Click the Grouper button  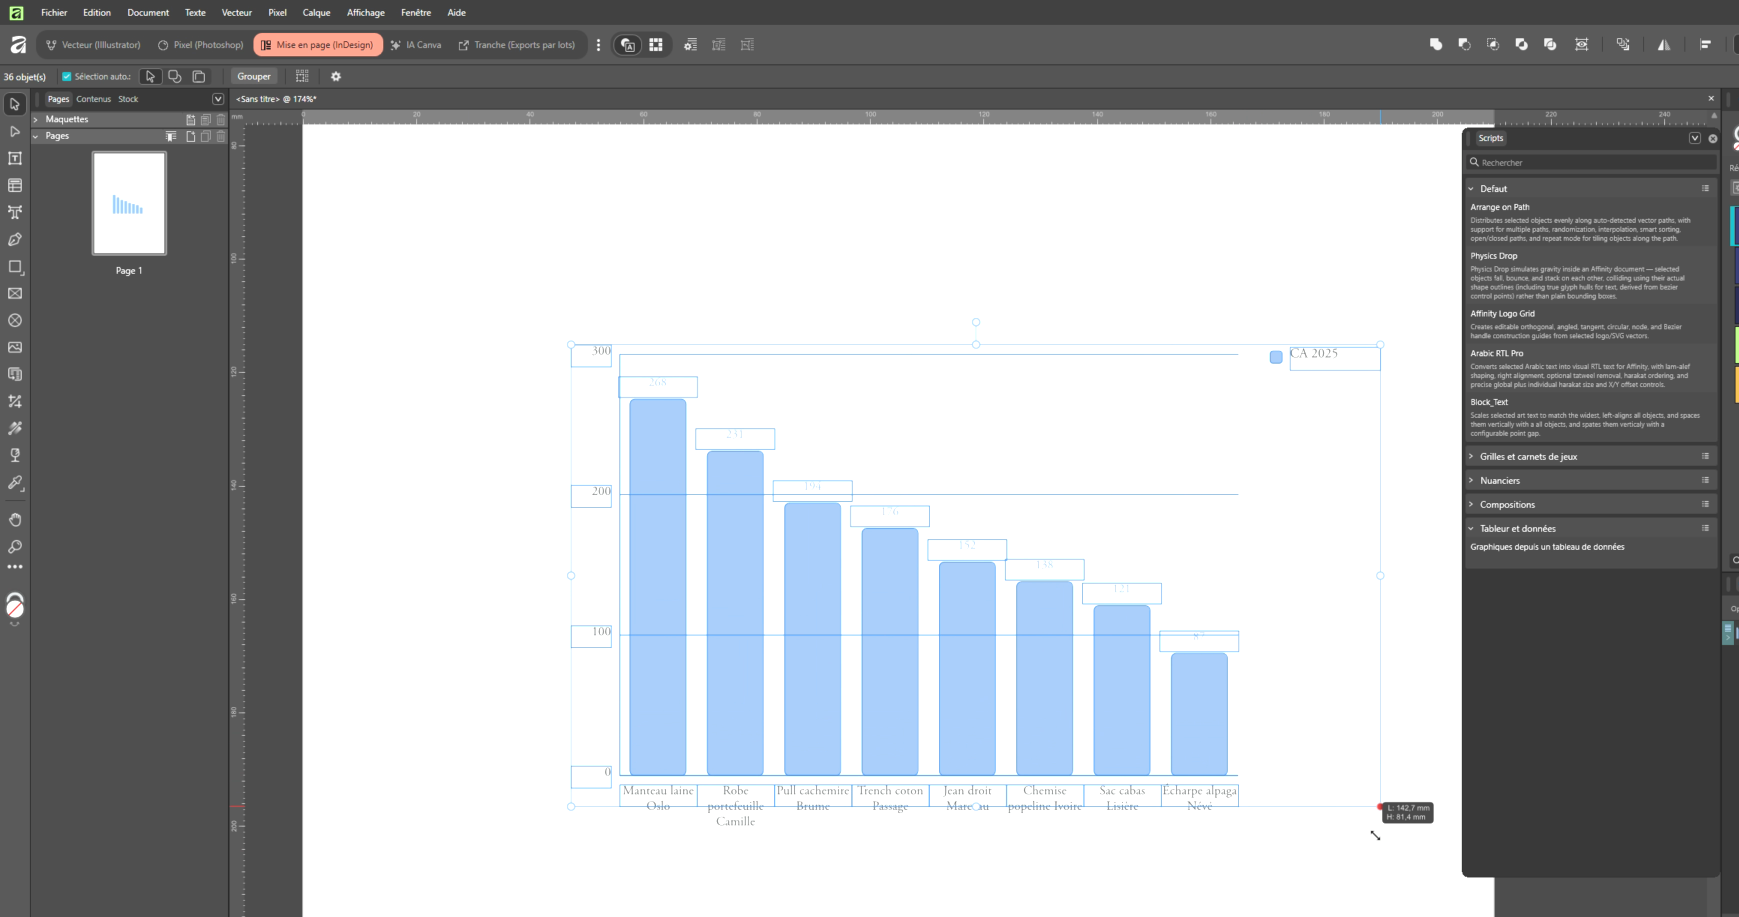(x=254, y=76)
